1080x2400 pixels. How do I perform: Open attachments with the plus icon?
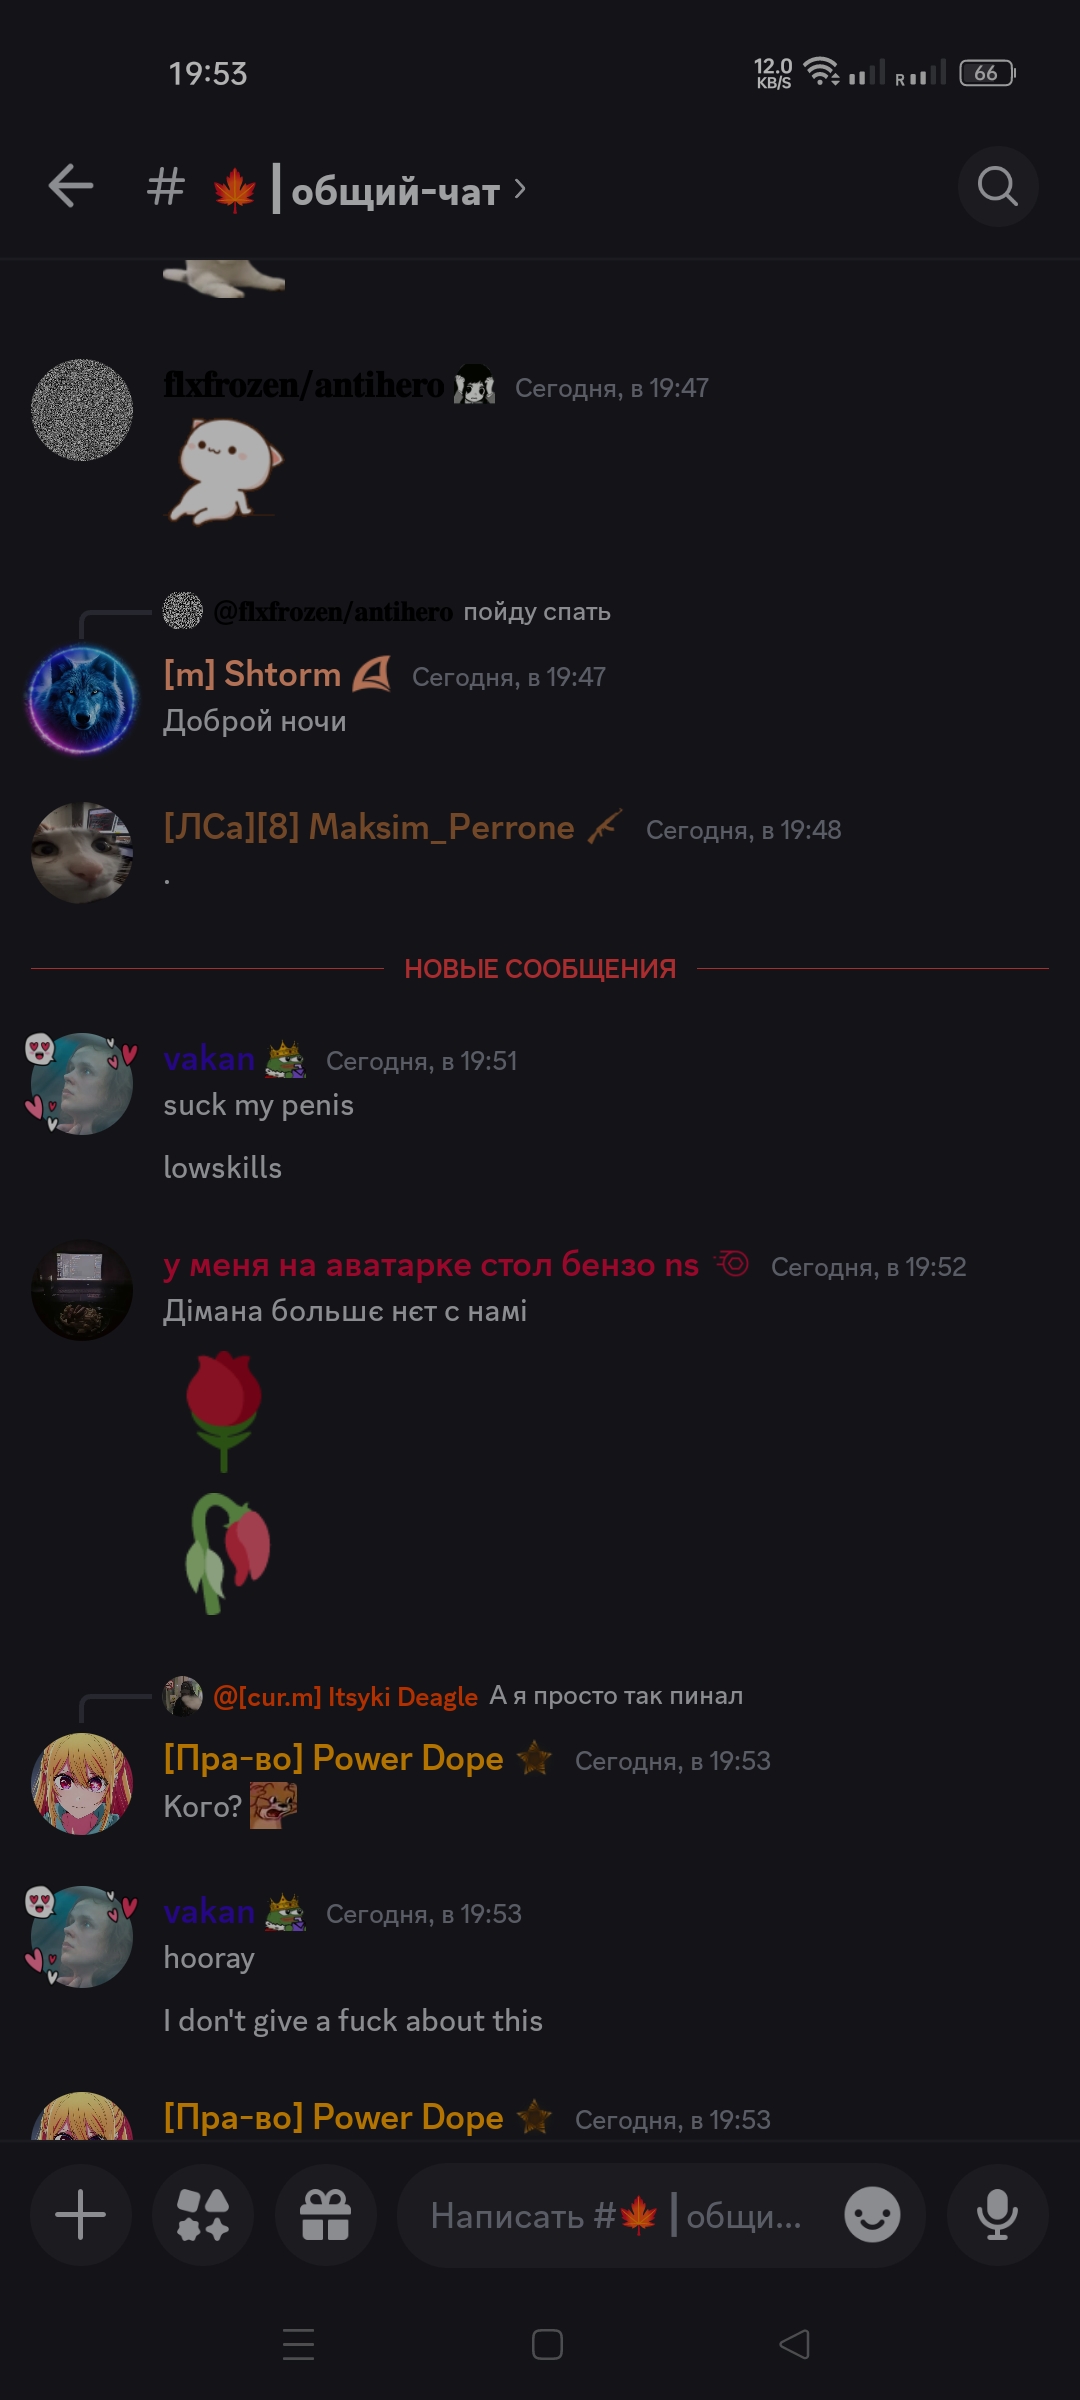81,2215
